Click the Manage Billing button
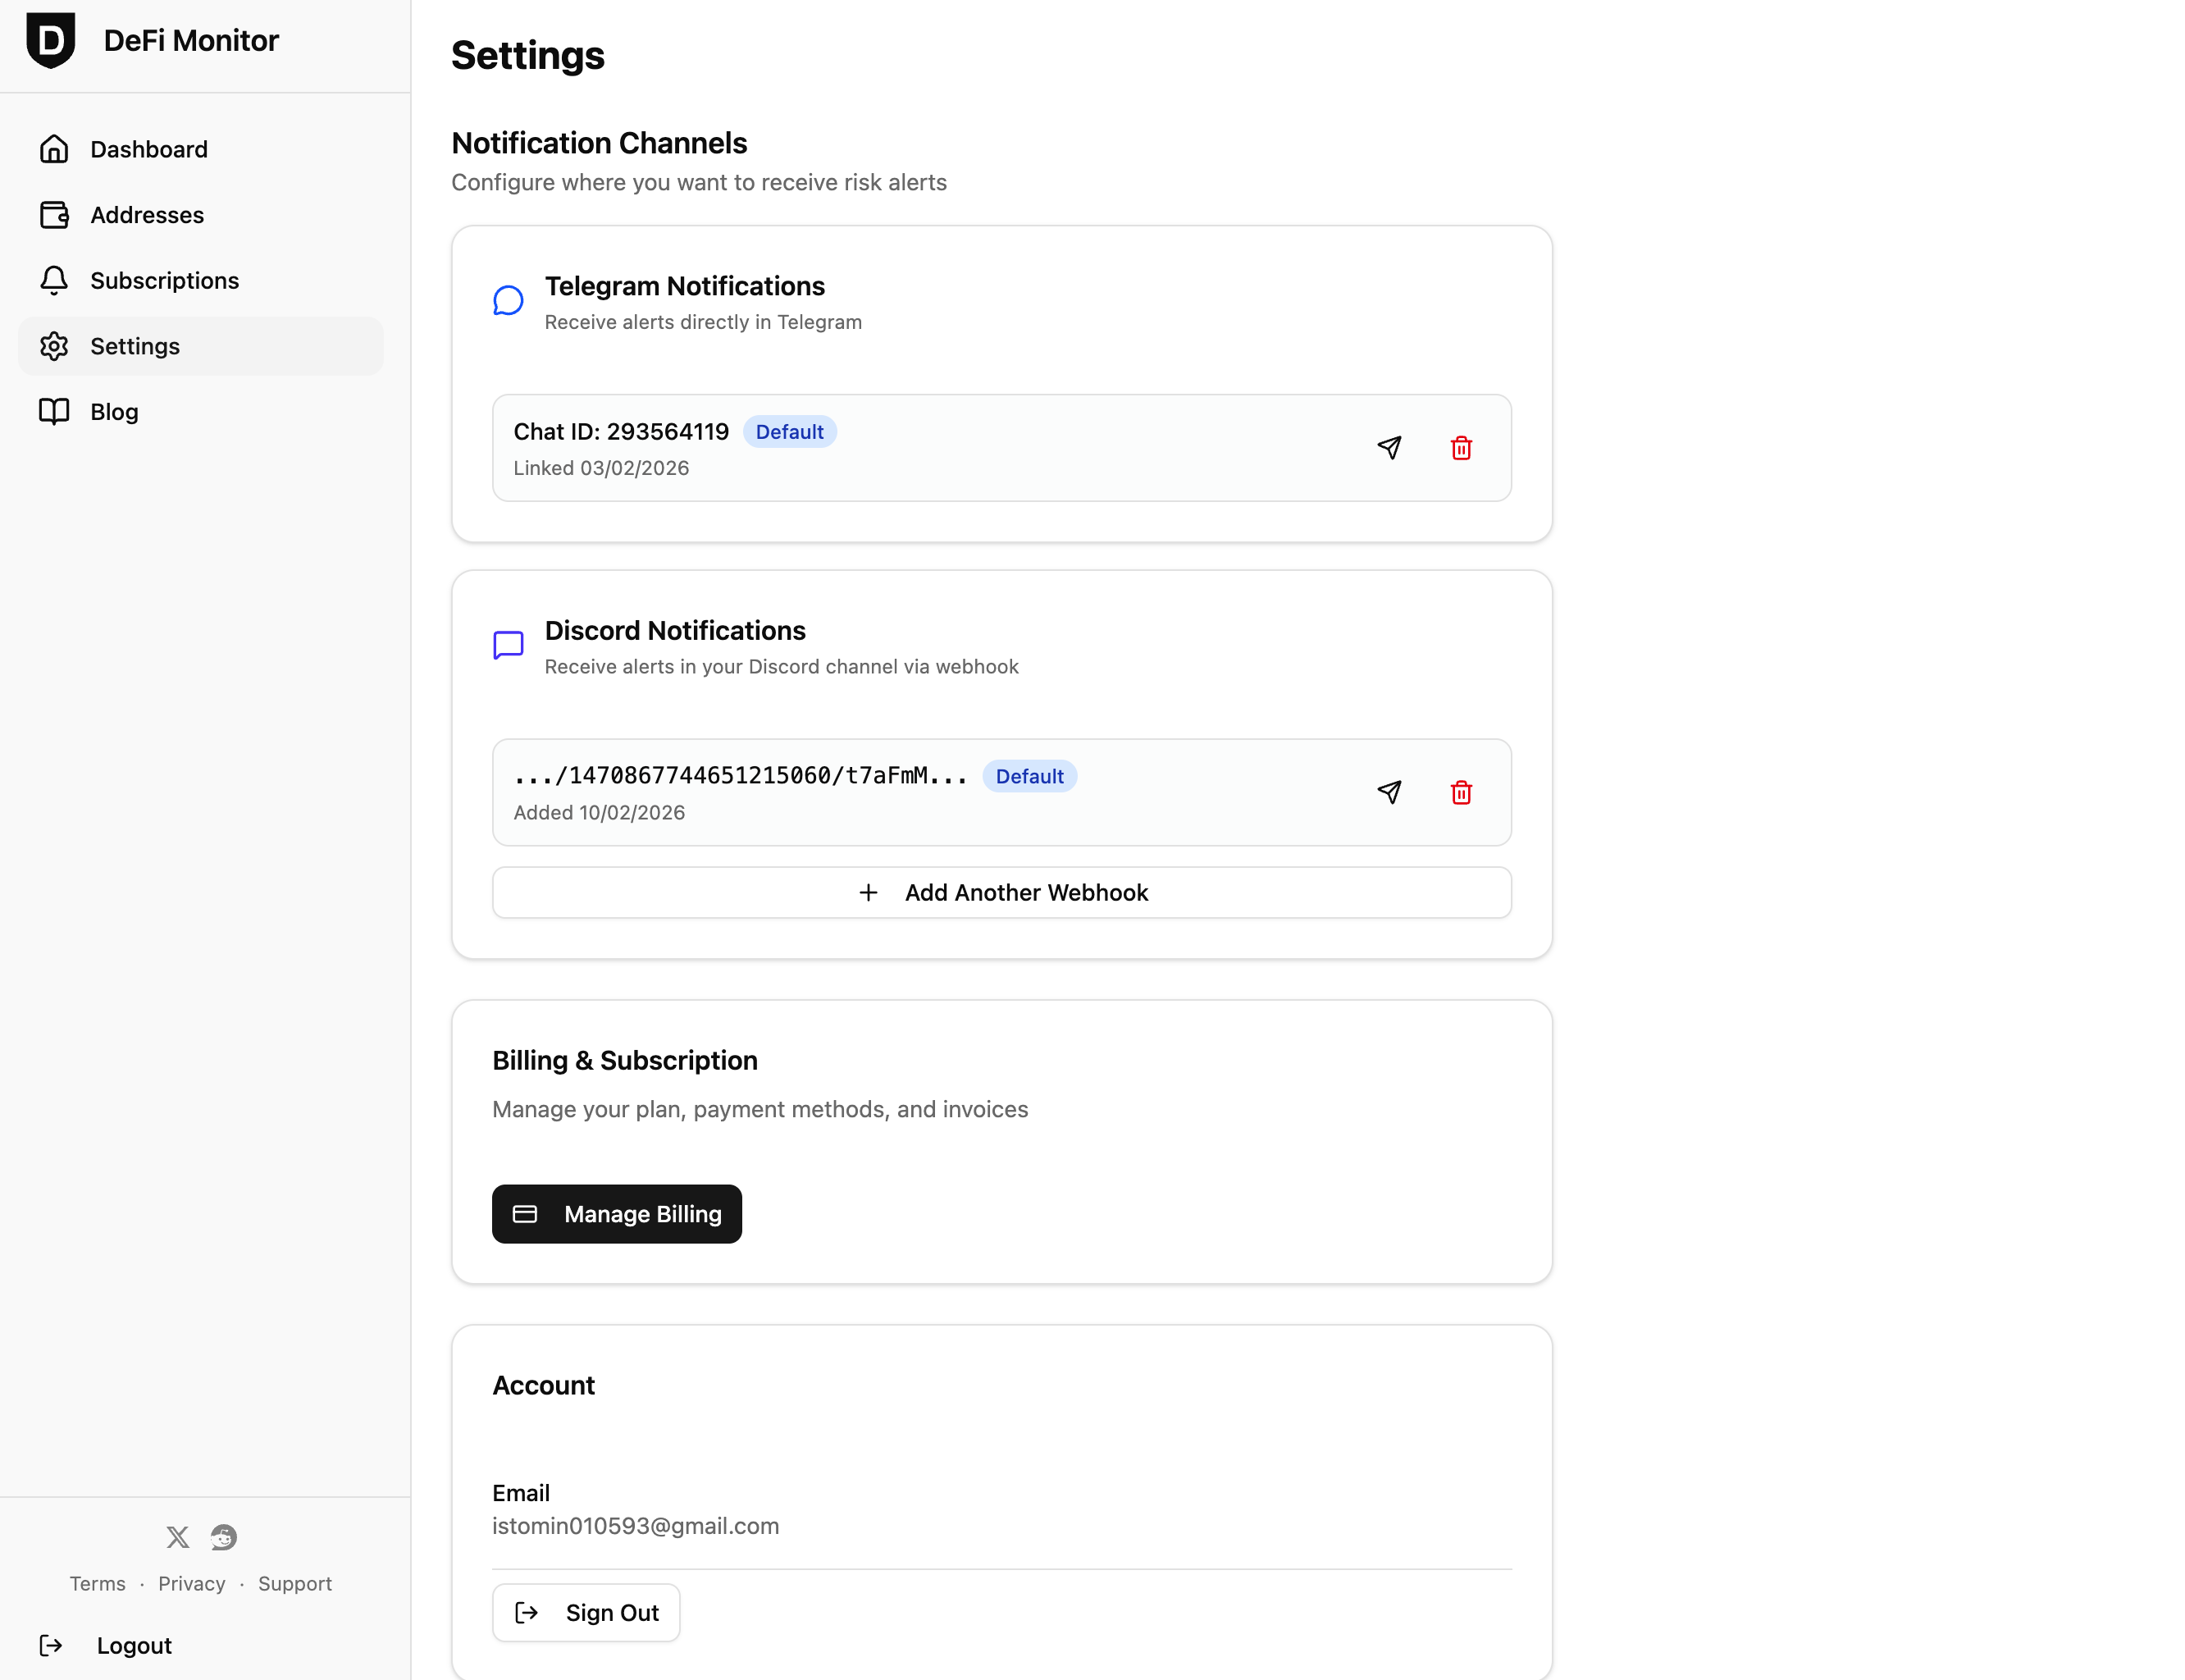2185x1680 pixels. click(616, 1213)
